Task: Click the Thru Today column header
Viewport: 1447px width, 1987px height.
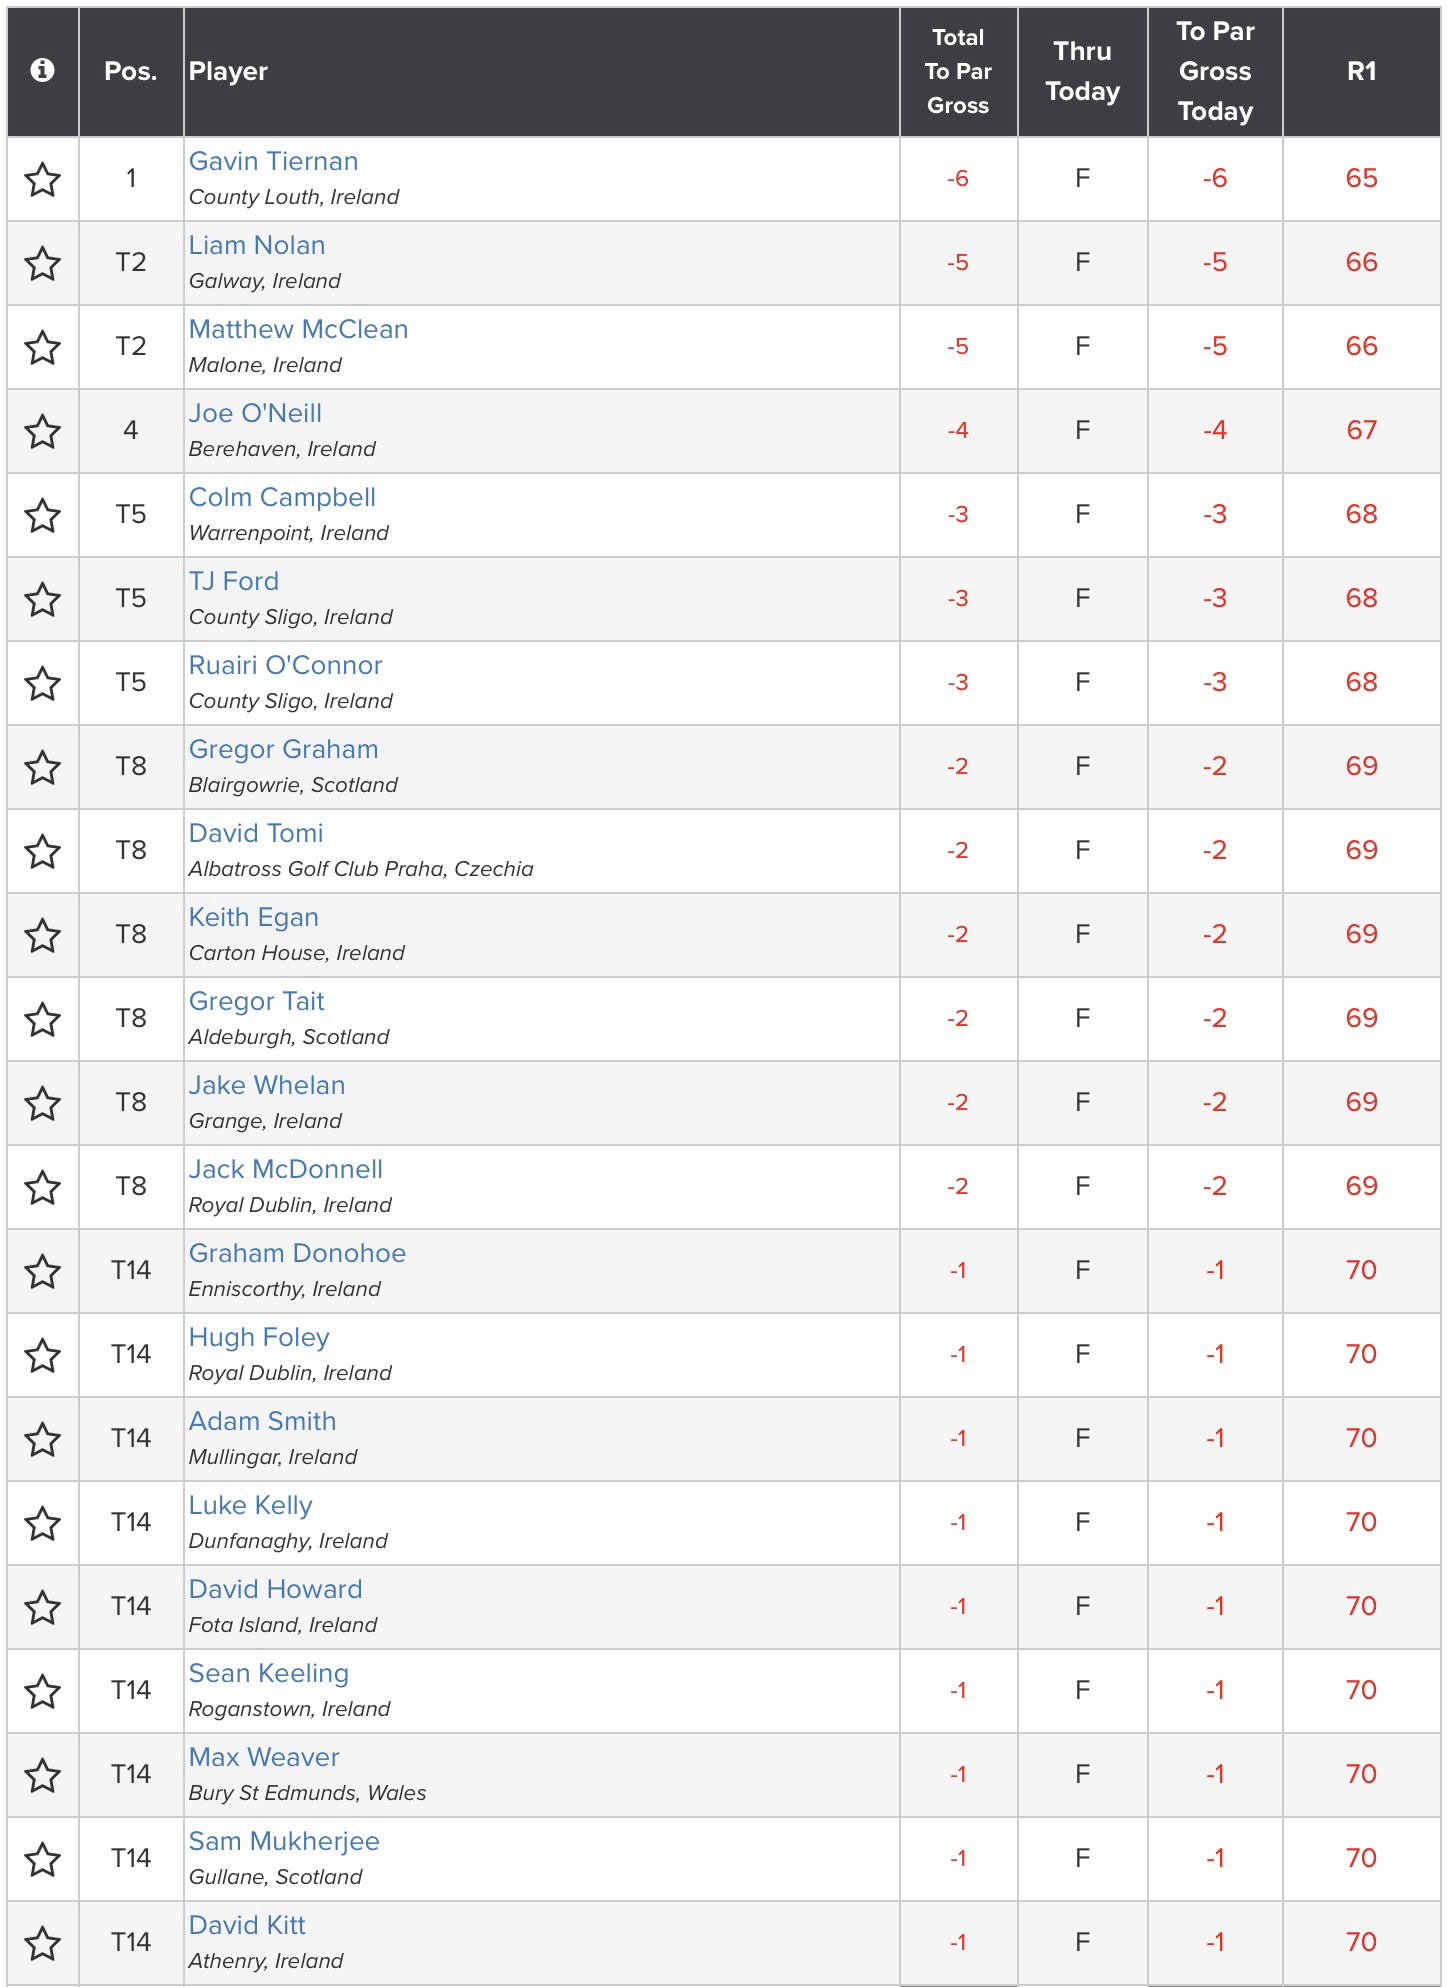Action: pos(1082,72)
